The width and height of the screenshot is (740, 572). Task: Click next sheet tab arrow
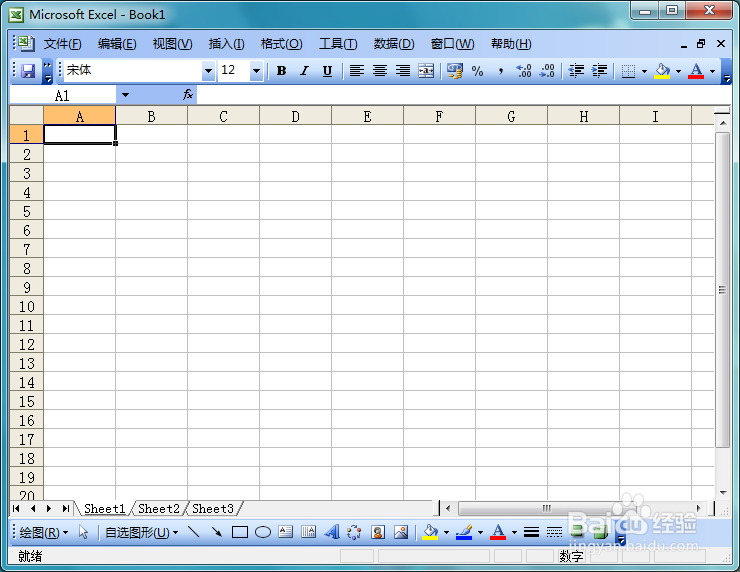pos(49,508)
